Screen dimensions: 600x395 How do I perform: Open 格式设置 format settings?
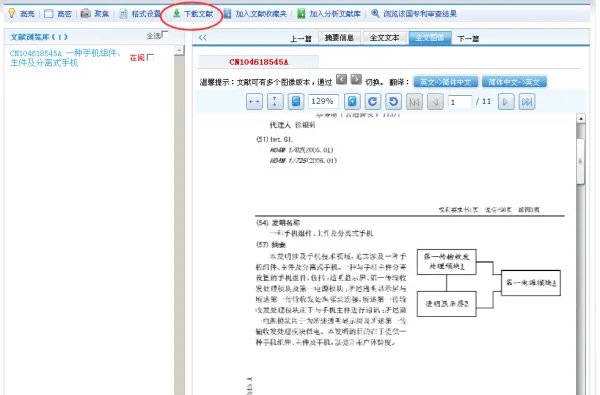140,14
